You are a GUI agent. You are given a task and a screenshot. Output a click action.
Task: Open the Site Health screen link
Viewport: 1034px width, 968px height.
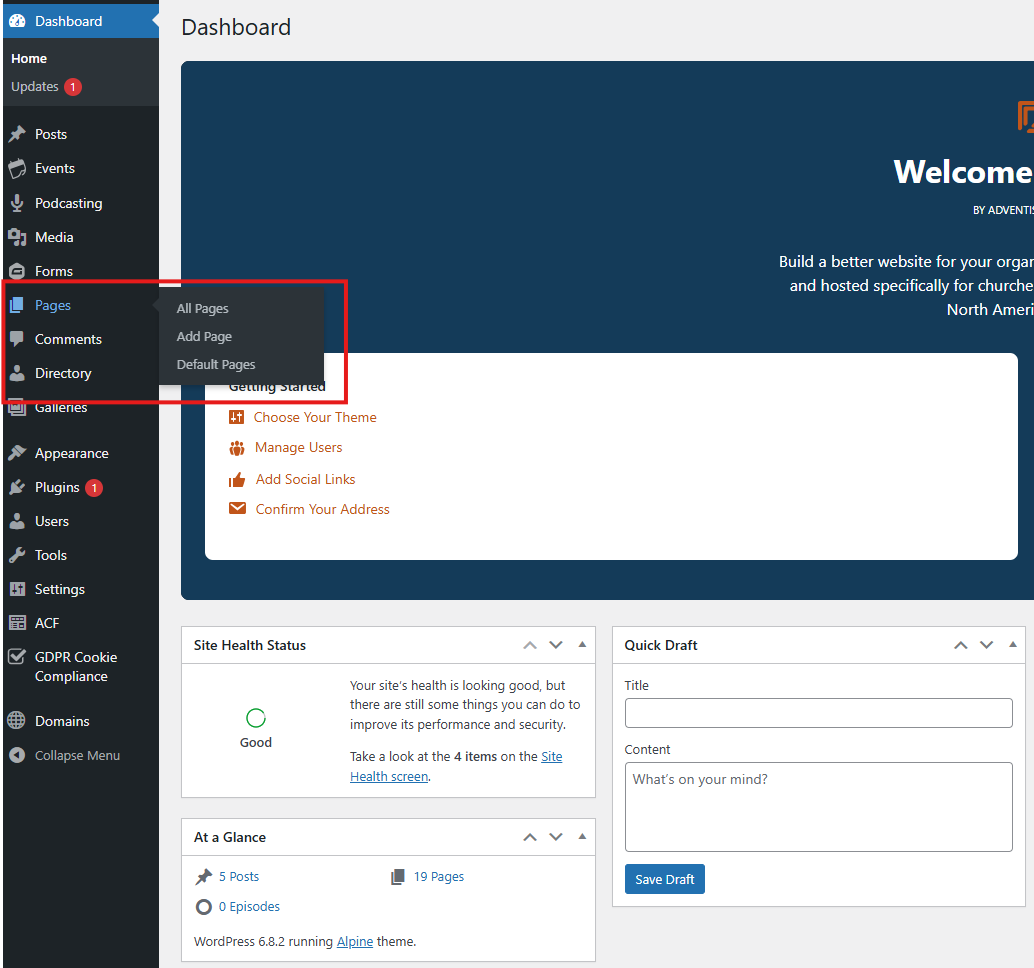456,766
